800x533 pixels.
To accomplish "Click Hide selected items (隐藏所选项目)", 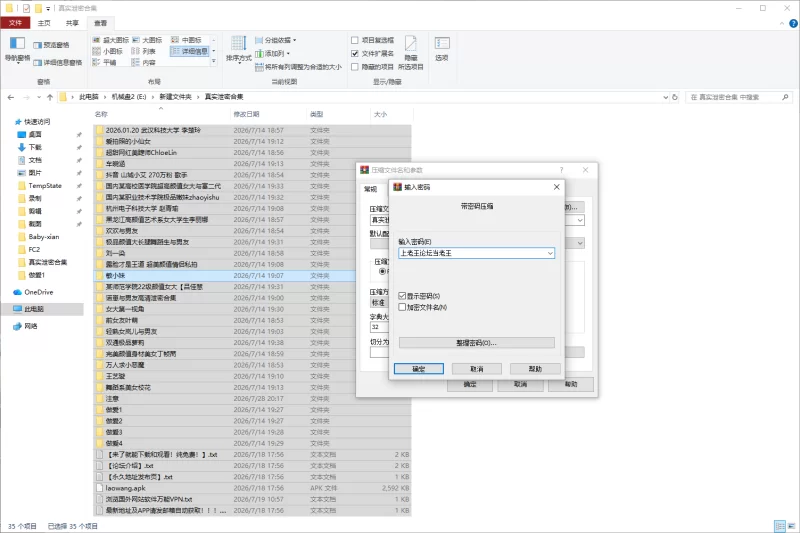I will [x=411, y=53].
